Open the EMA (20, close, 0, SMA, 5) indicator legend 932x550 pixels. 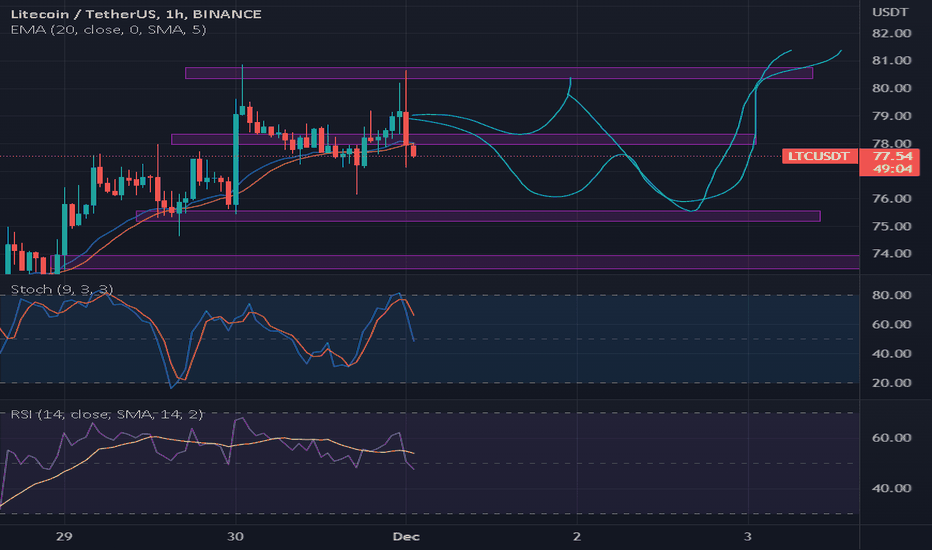pos(108,29)
